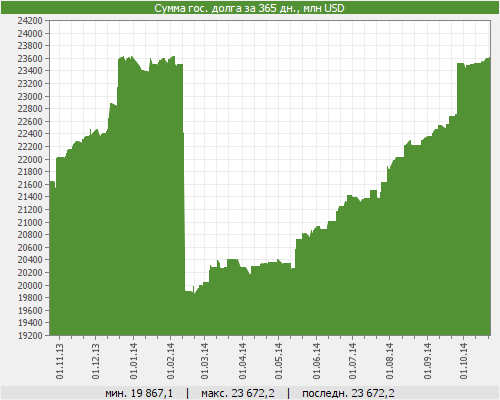This screenshot has width=500, height=400.
Task: Click the chart title bar about state debt
Action: (249, 8)
